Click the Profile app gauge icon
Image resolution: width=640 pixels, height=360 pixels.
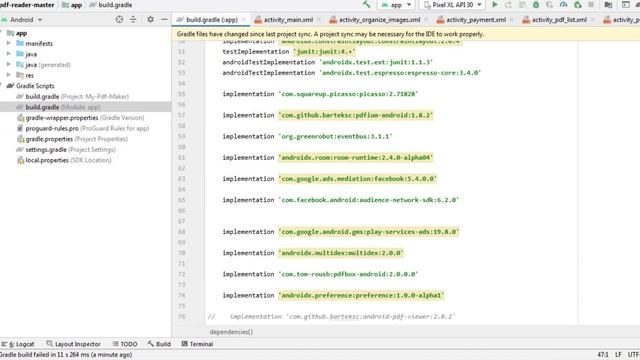tap(564, 5)
